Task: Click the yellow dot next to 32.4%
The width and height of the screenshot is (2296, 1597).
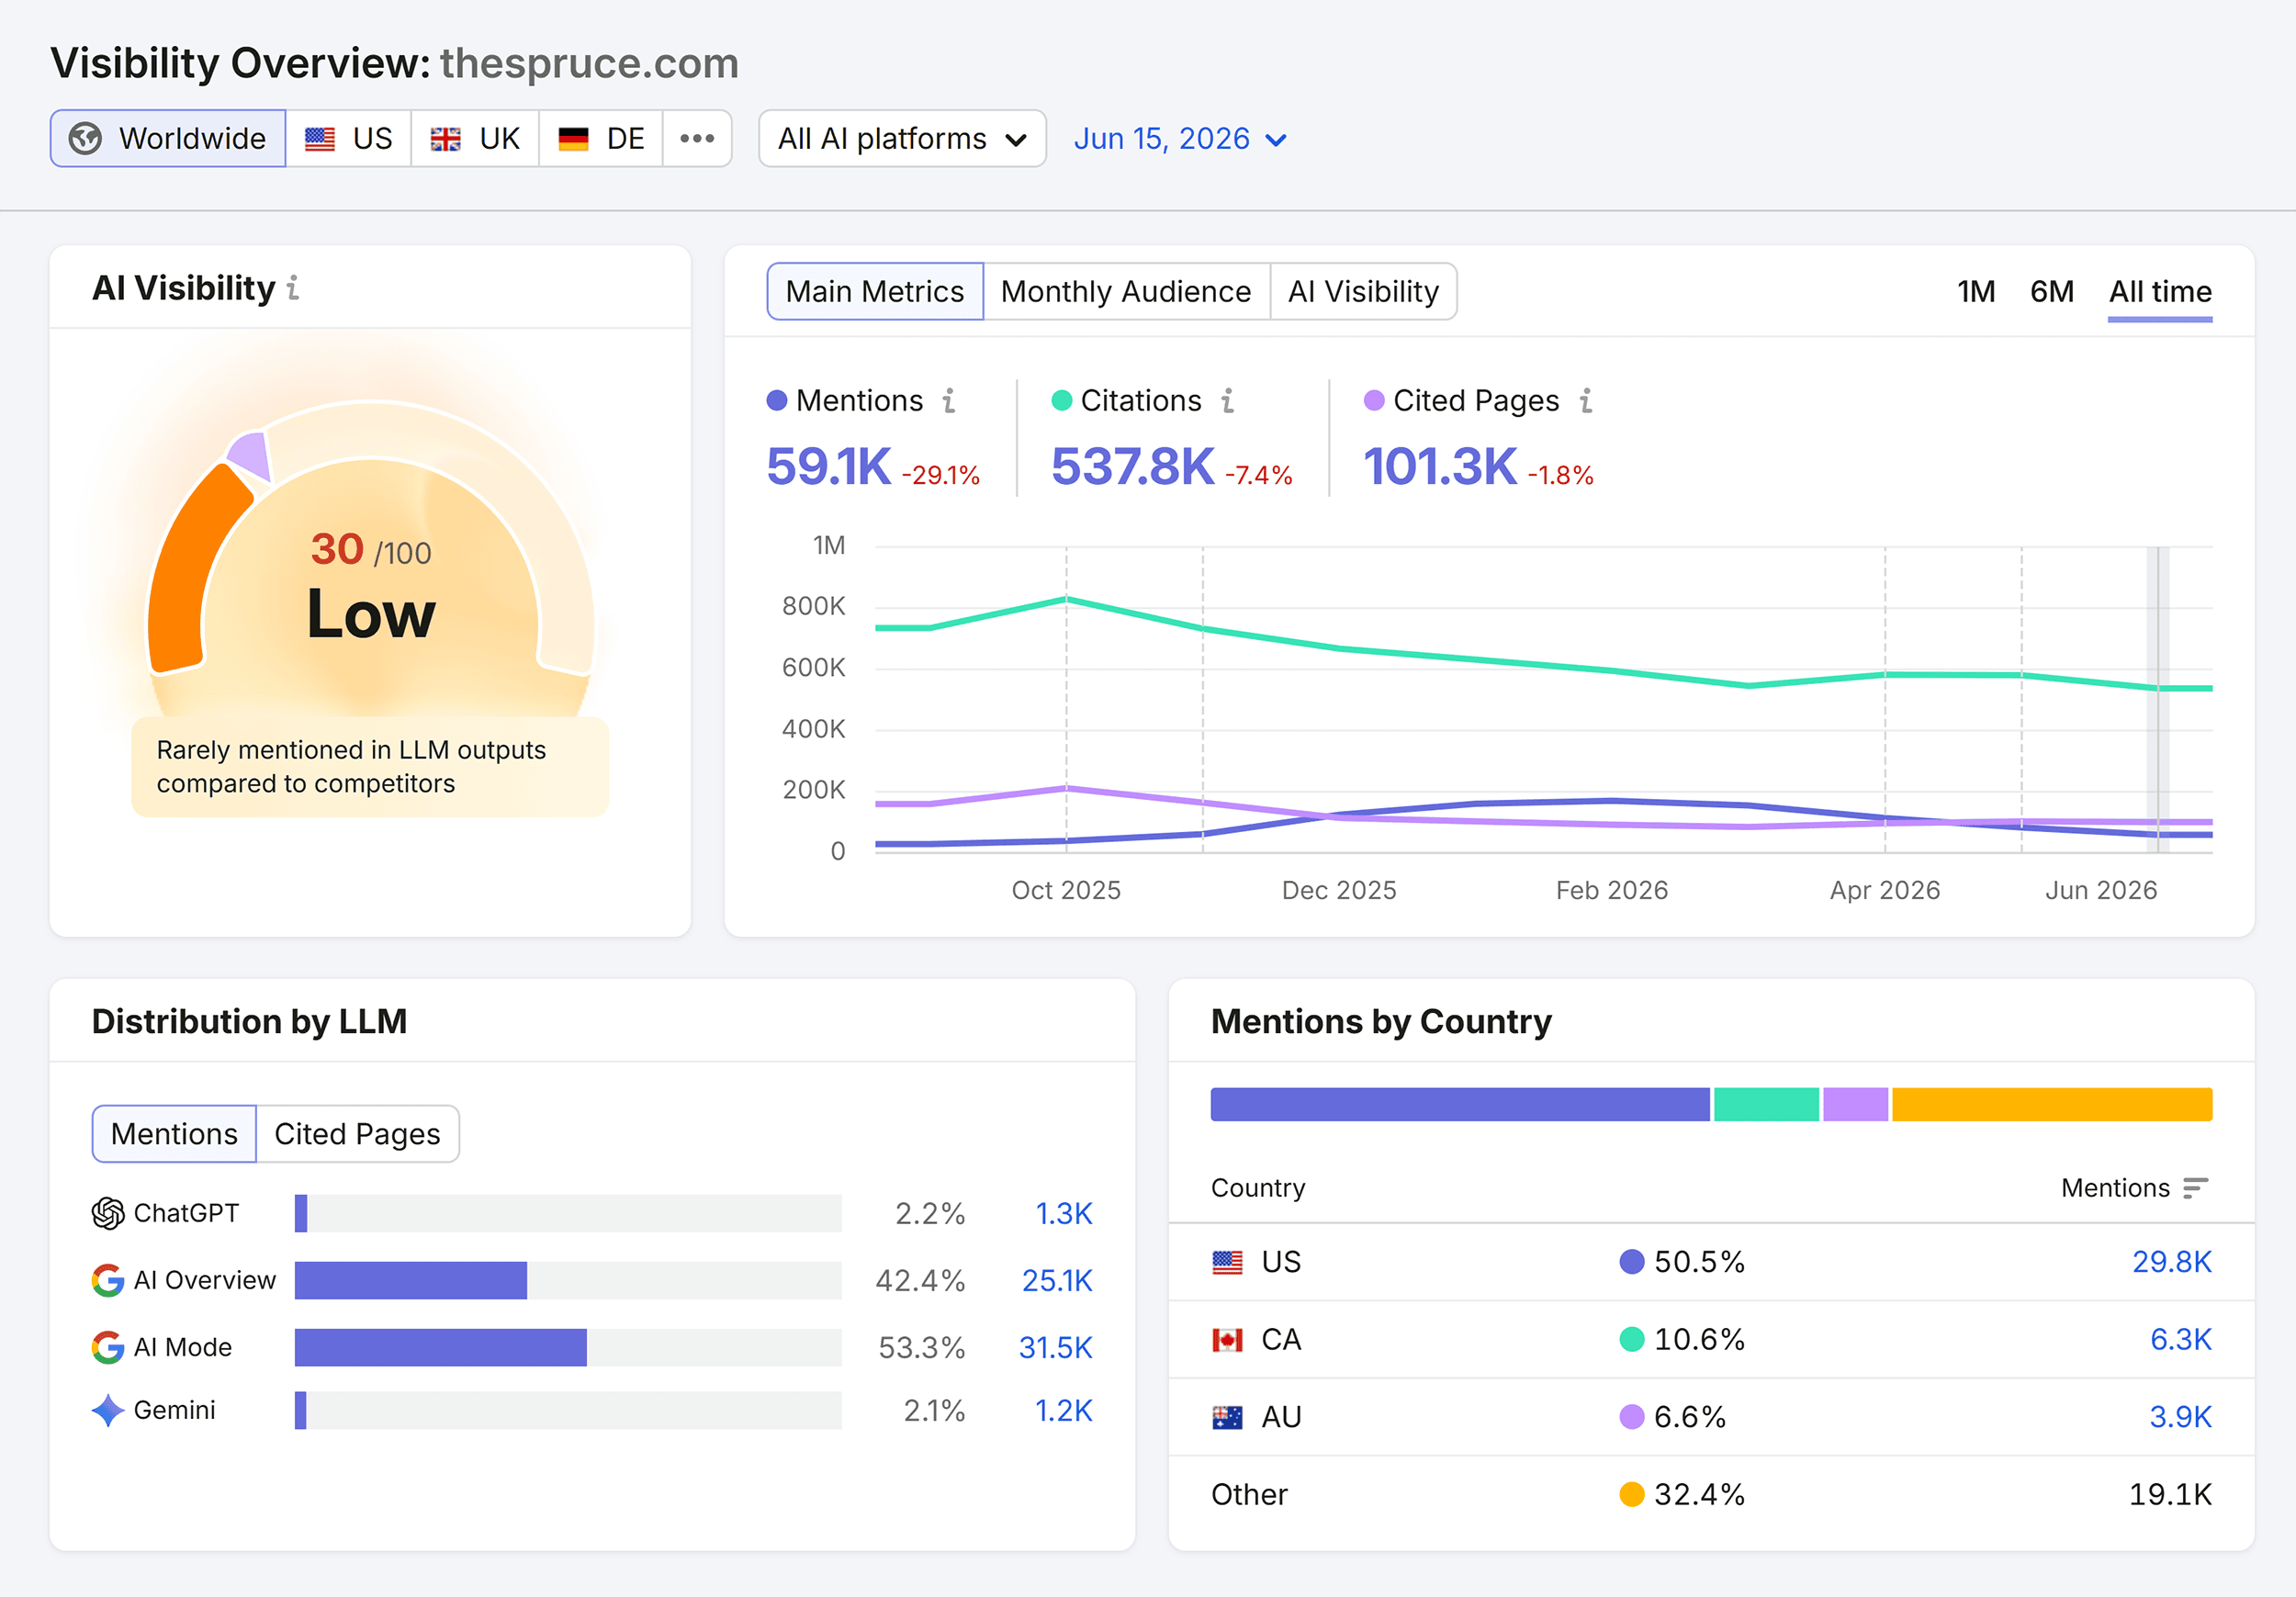Action: point(1632,1494)
